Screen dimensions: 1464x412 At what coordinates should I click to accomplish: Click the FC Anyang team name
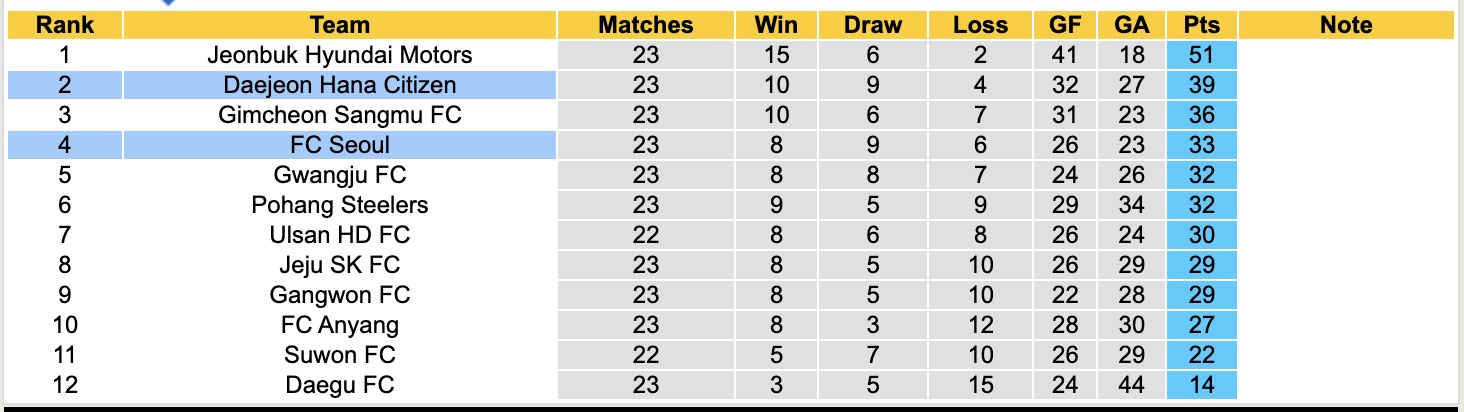(x=339, y=325)
